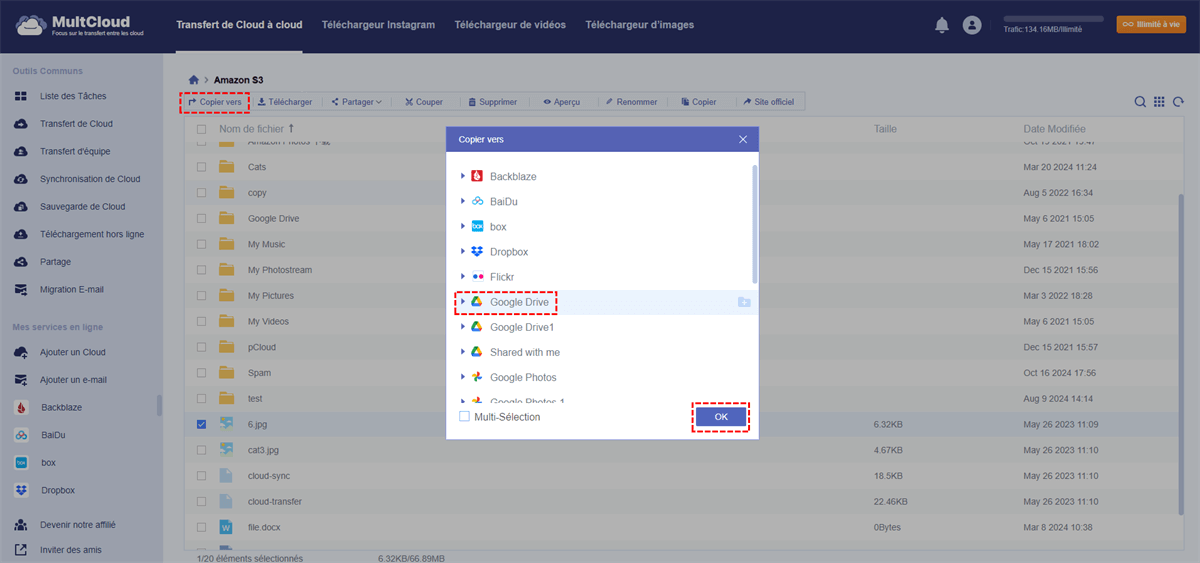
Task: Click the Illimité à vie button
Action: [x=1151, y=24]
